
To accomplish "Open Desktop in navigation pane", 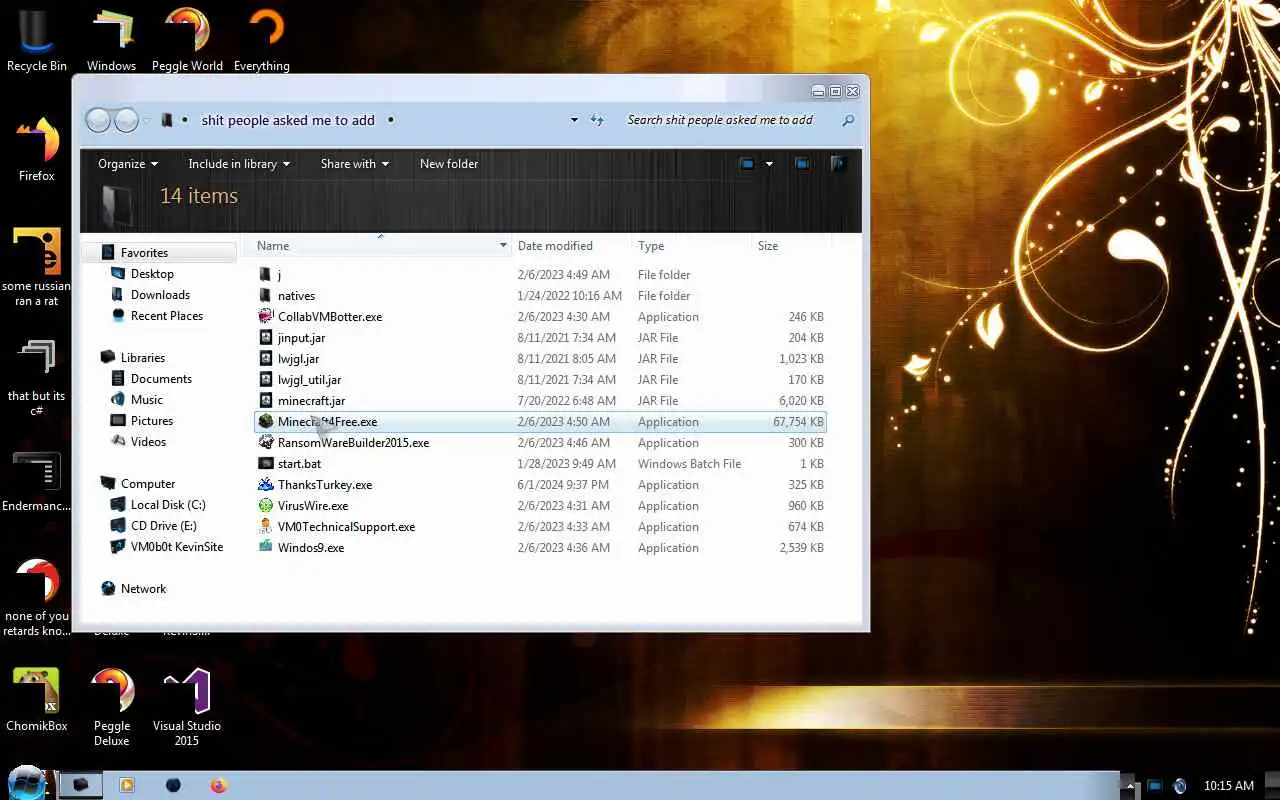I will click(152, 274).
